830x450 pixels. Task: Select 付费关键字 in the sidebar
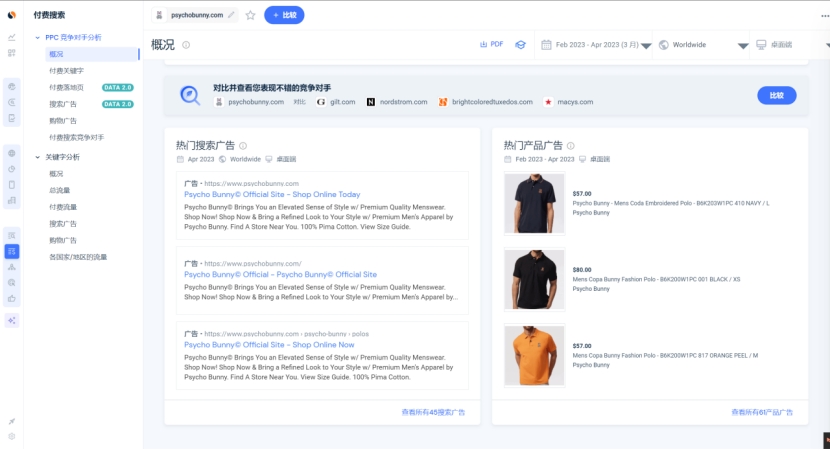point(66,71)
